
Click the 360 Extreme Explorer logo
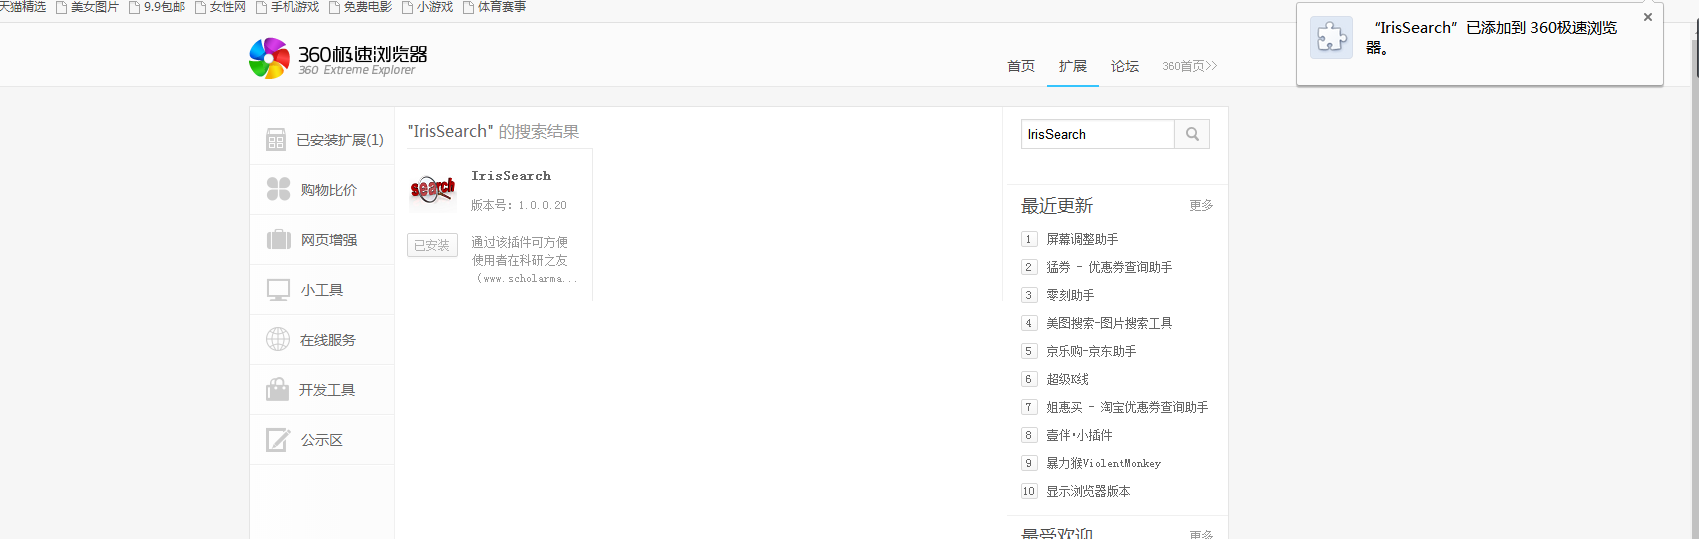tap(338, 59)
